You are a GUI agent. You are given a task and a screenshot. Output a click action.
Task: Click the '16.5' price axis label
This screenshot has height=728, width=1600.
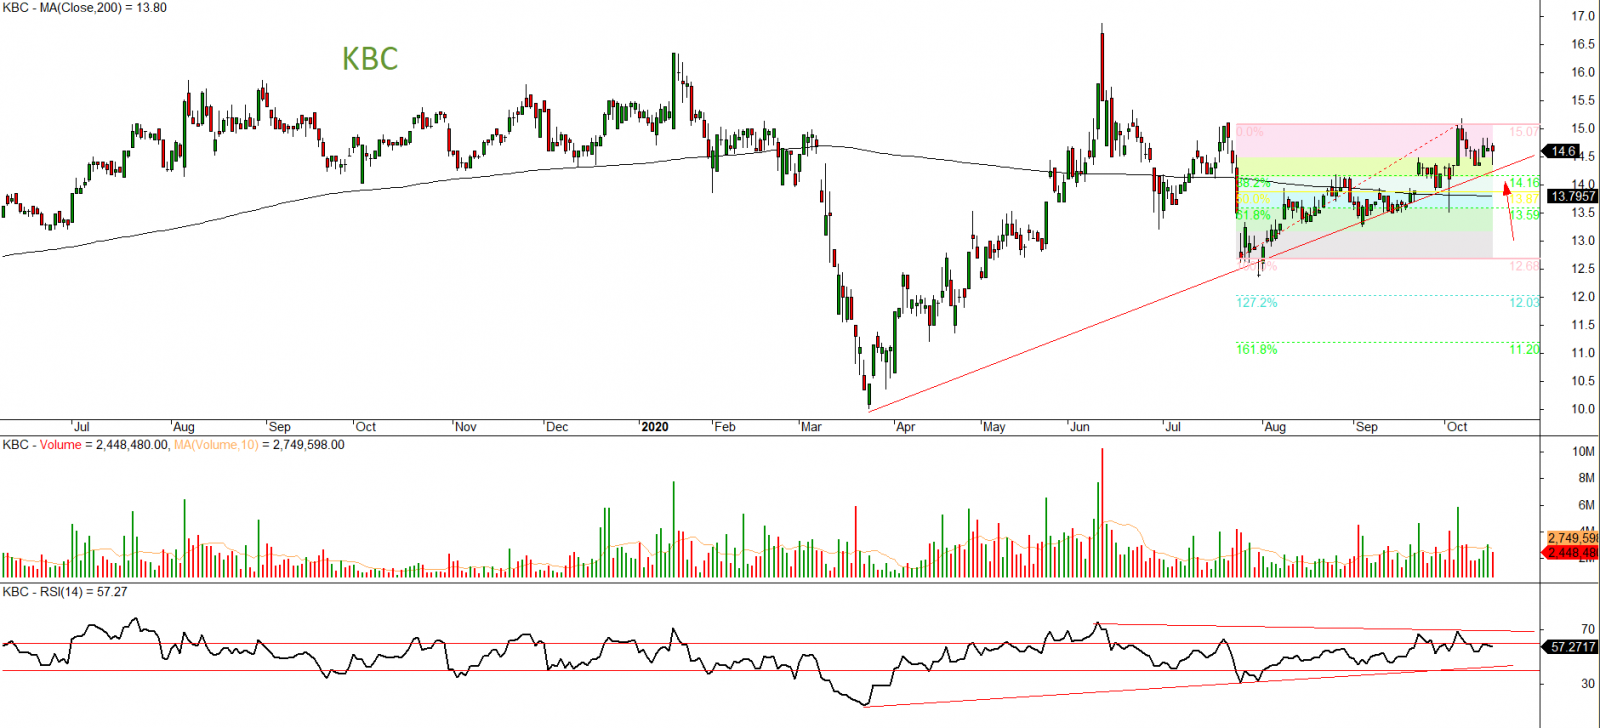[x=1583, y=44]
